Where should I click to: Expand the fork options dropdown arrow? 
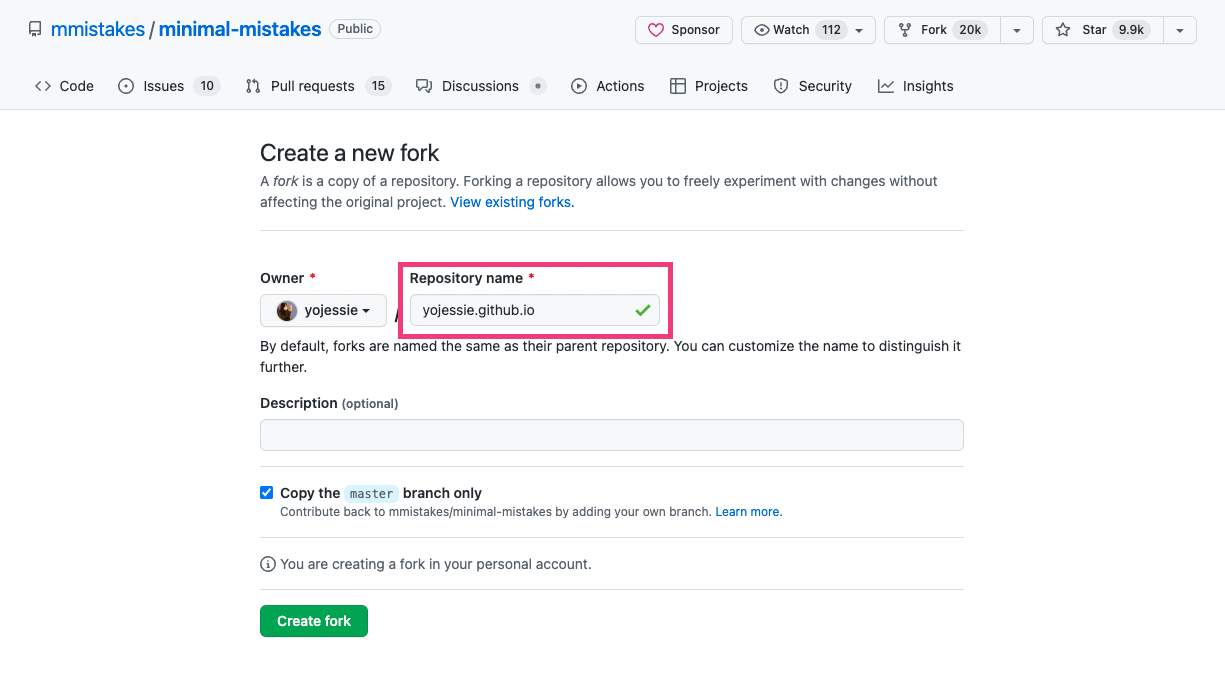(1017, 30)
